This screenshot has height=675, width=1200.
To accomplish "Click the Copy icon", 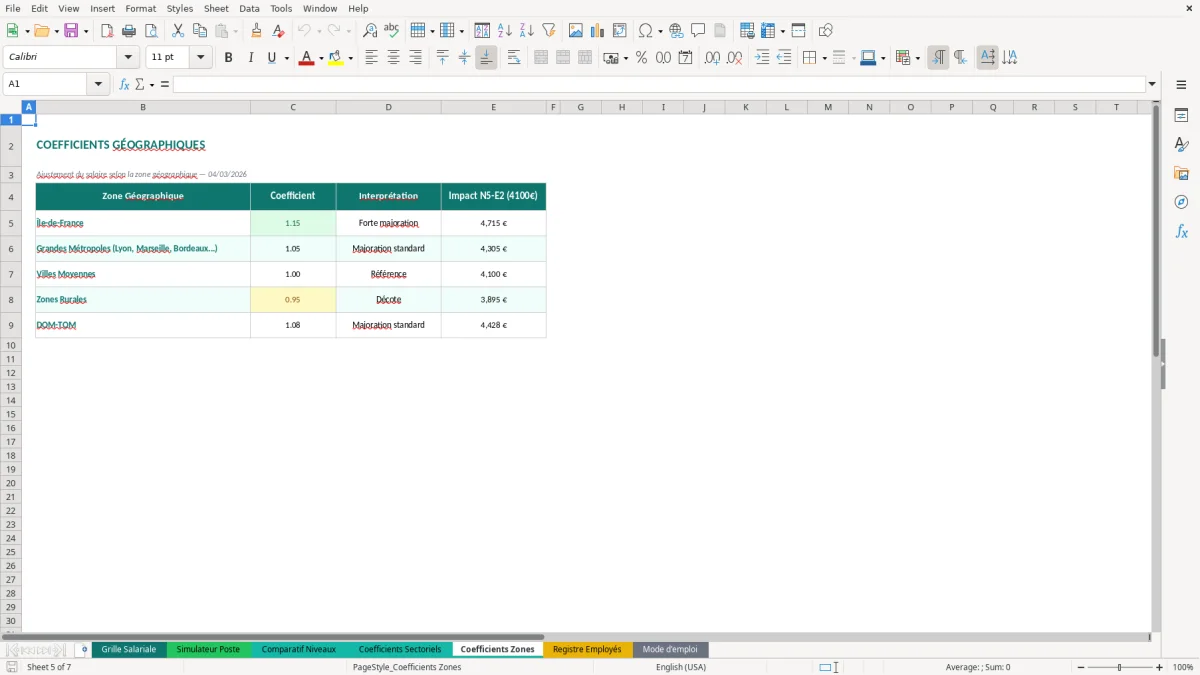I will click(200, 31).
